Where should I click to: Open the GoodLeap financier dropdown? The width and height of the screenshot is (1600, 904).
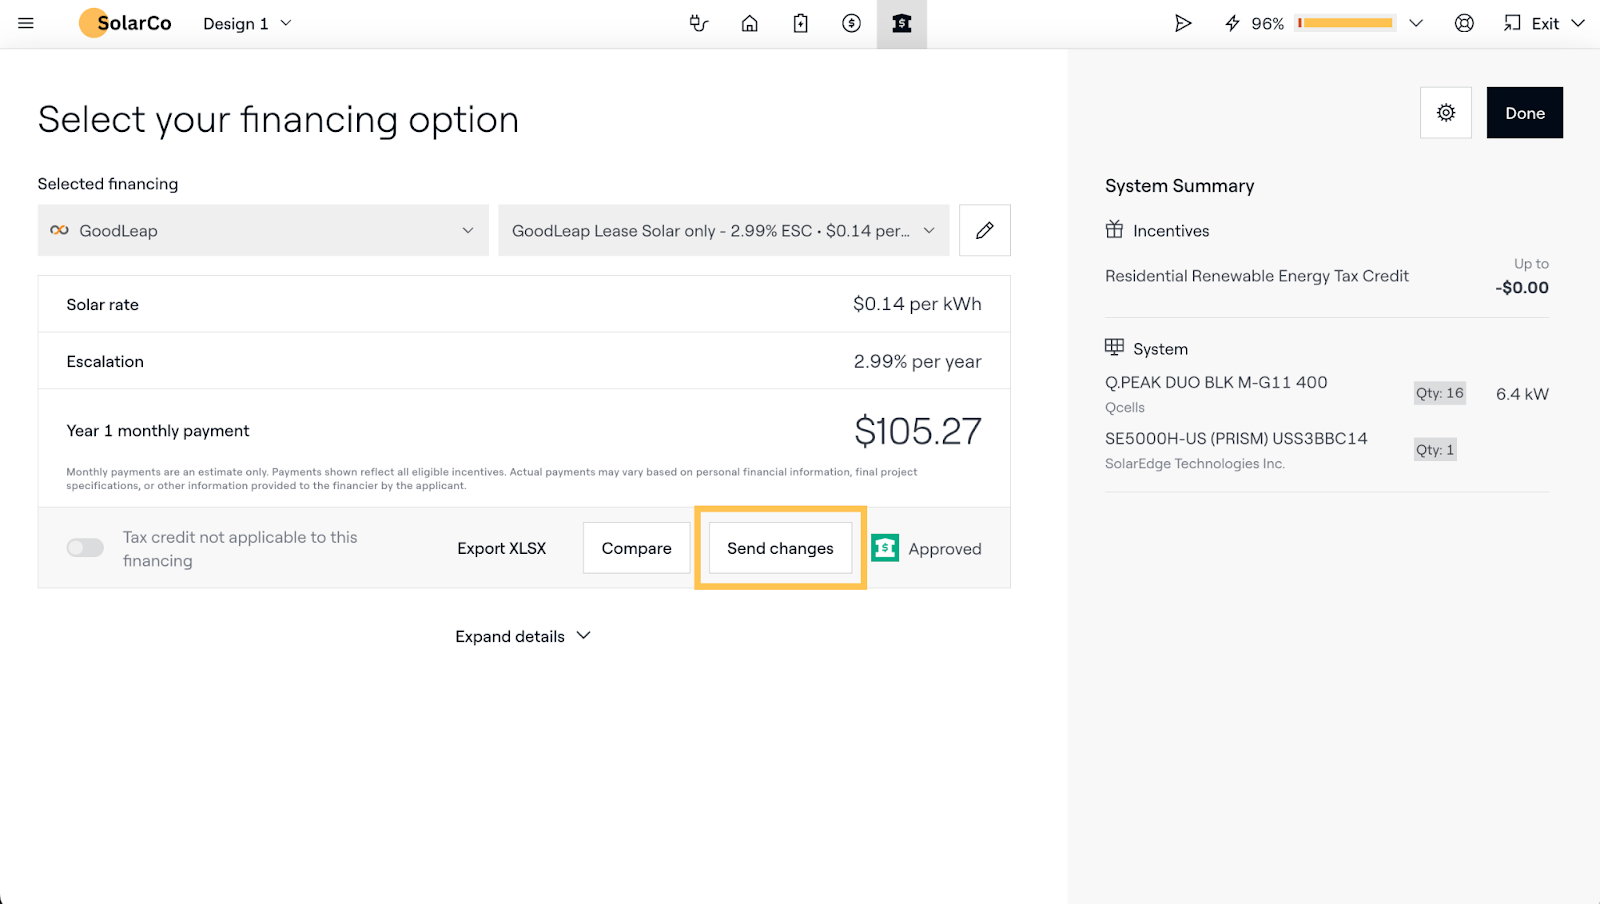[x=263, y=230]
